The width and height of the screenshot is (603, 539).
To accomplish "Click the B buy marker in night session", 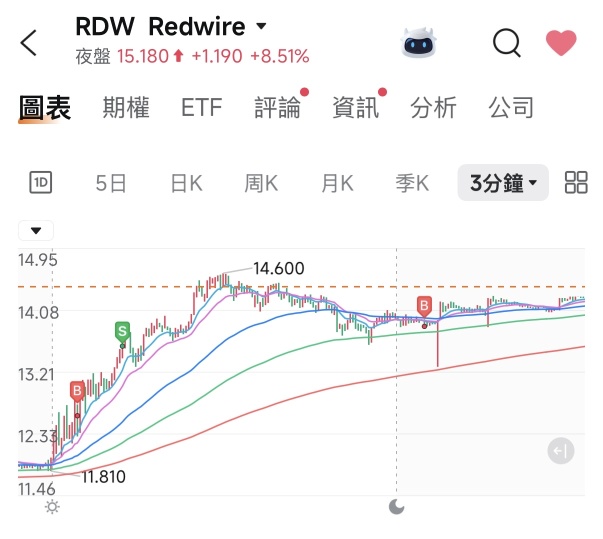I will 424,306.
